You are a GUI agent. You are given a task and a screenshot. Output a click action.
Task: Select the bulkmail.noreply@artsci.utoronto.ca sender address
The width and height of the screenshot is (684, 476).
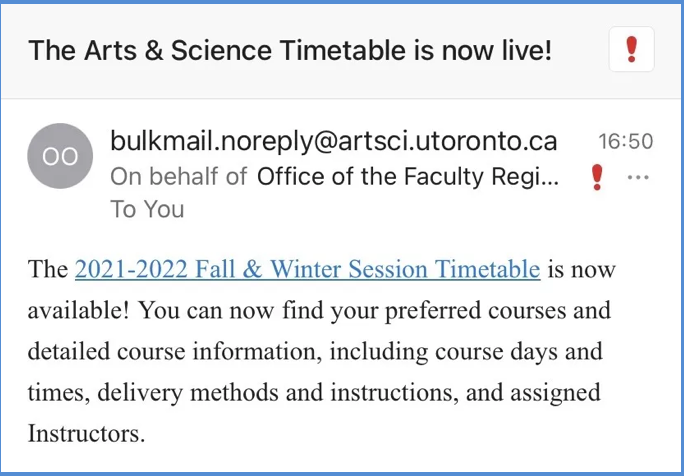(x=334, y=141)
